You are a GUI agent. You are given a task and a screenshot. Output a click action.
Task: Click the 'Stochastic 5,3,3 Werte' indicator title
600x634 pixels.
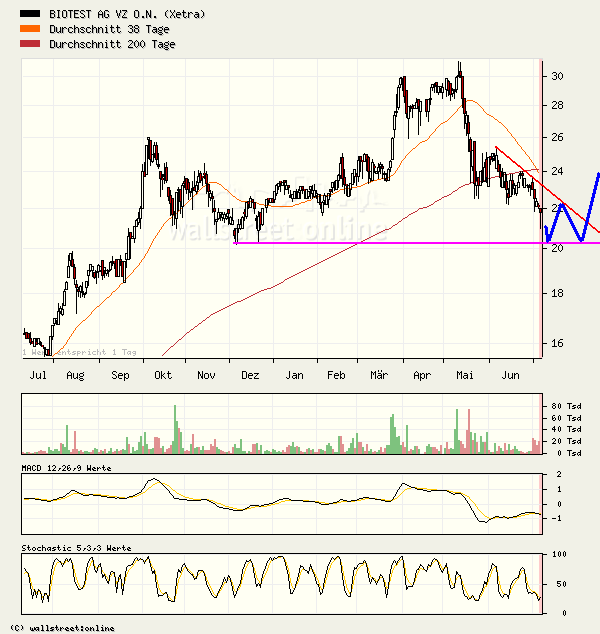pos(76,548)
